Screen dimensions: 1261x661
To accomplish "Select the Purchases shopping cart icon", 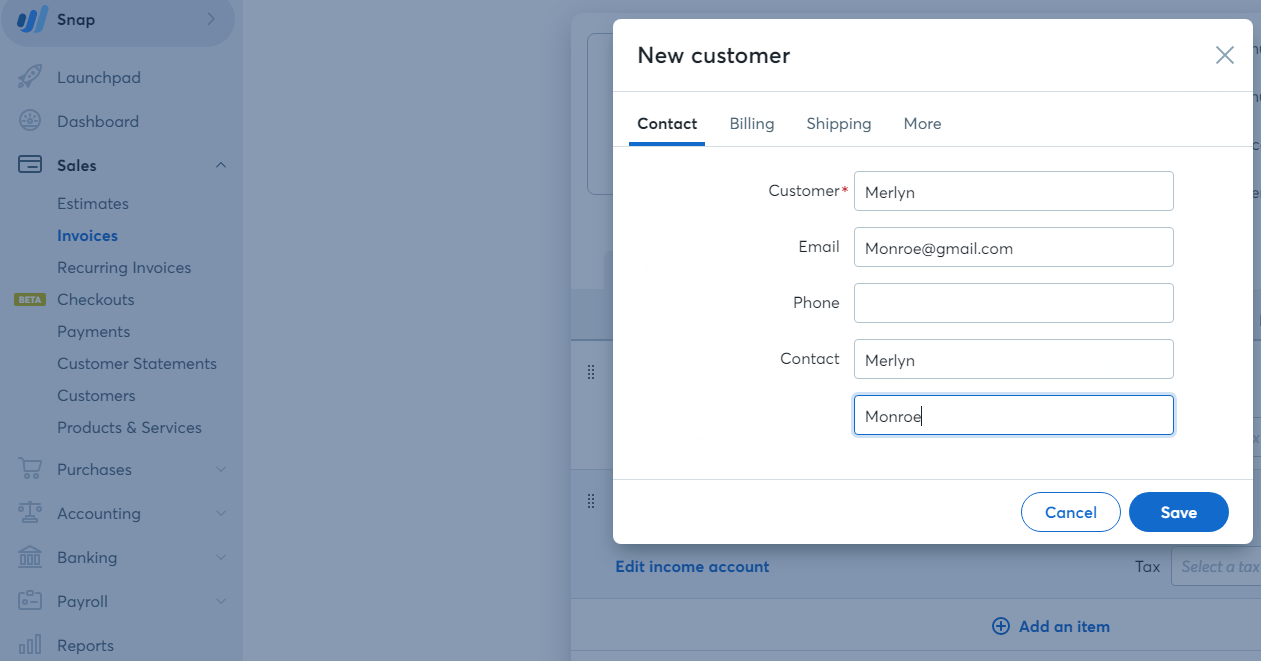I will [x=28, y=469].
